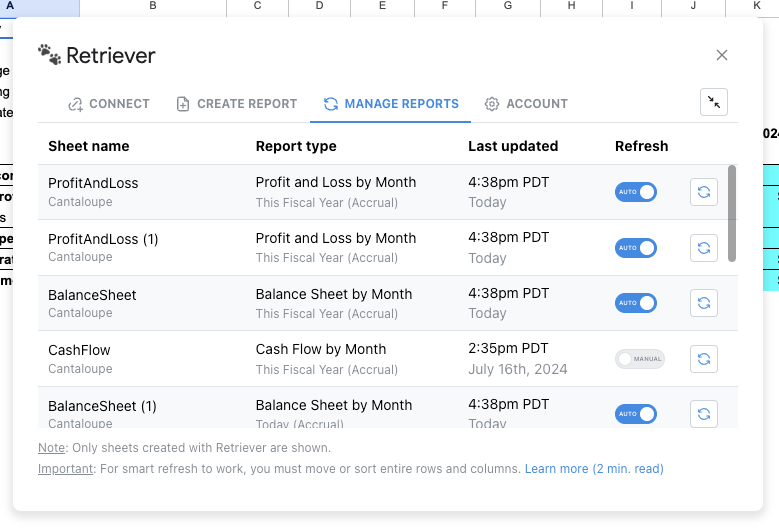Refresh the BalanceSheet report now
This screenshot has width=779, height=528.
pos(704,303)
